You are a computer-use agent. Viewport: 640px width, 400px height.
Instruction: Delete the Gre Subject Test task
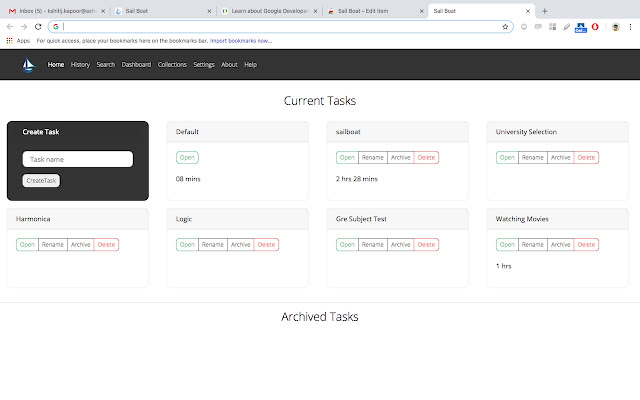click(x=426, y=244)
